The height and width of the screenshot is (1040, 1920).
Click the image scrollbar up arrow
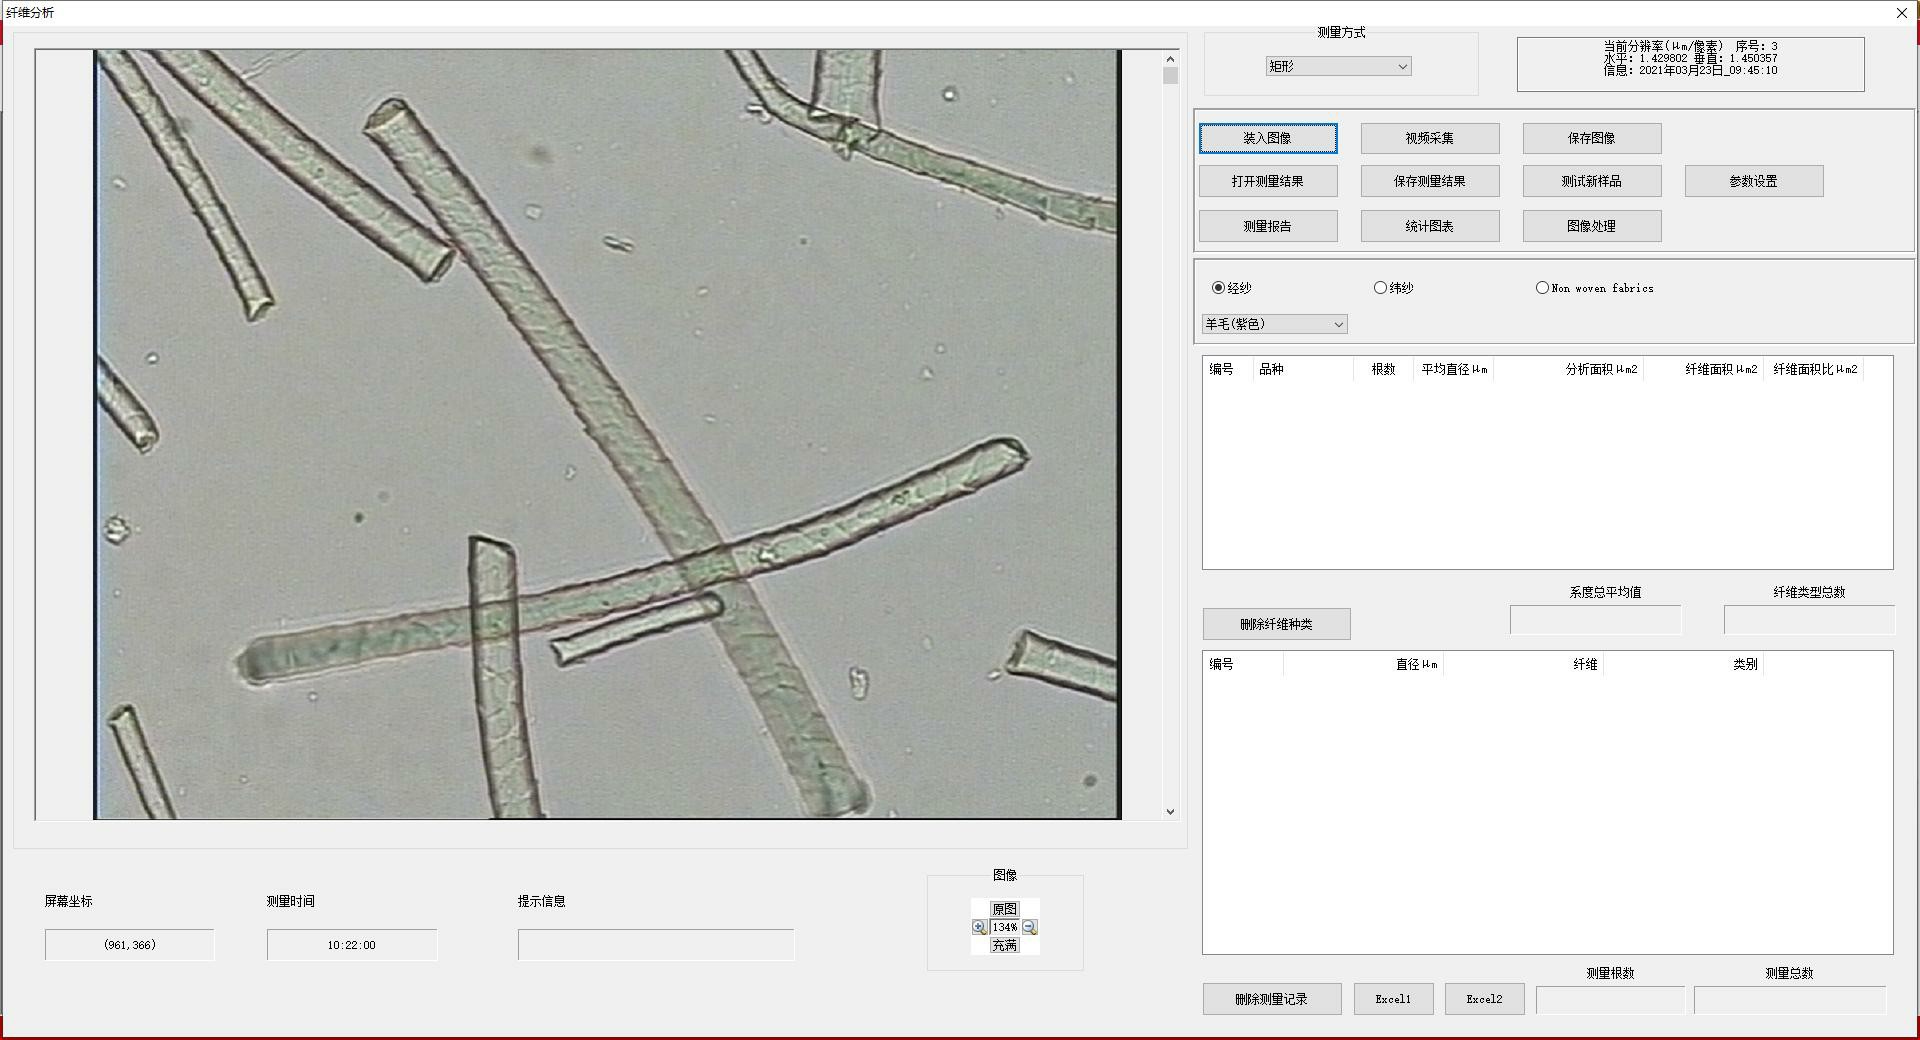(x=1170, y=58)
